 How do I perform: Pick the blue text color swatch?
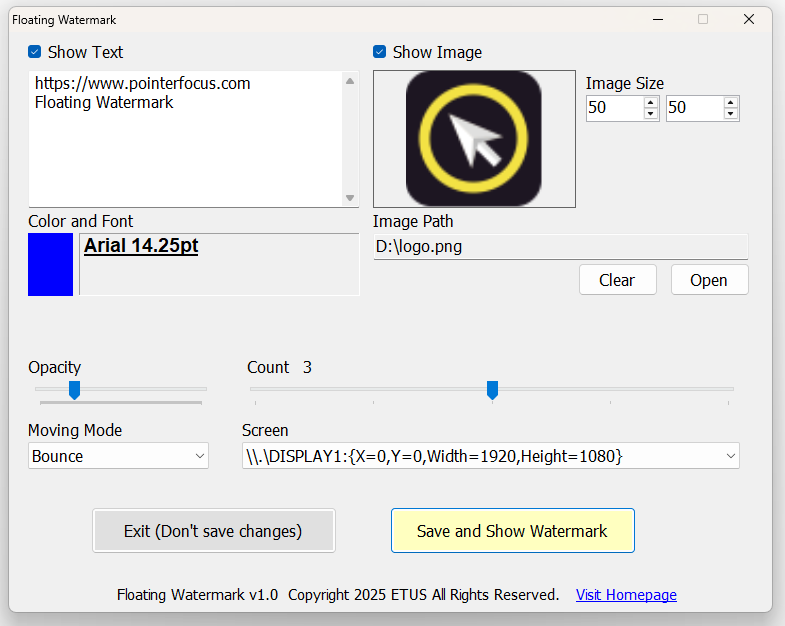point(50,264)
